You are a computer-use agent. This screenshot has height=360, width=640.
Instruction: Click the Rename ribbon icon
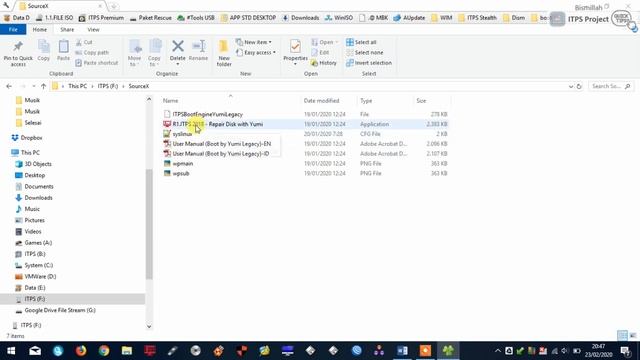pyautogui.click(x=198, y=51)
